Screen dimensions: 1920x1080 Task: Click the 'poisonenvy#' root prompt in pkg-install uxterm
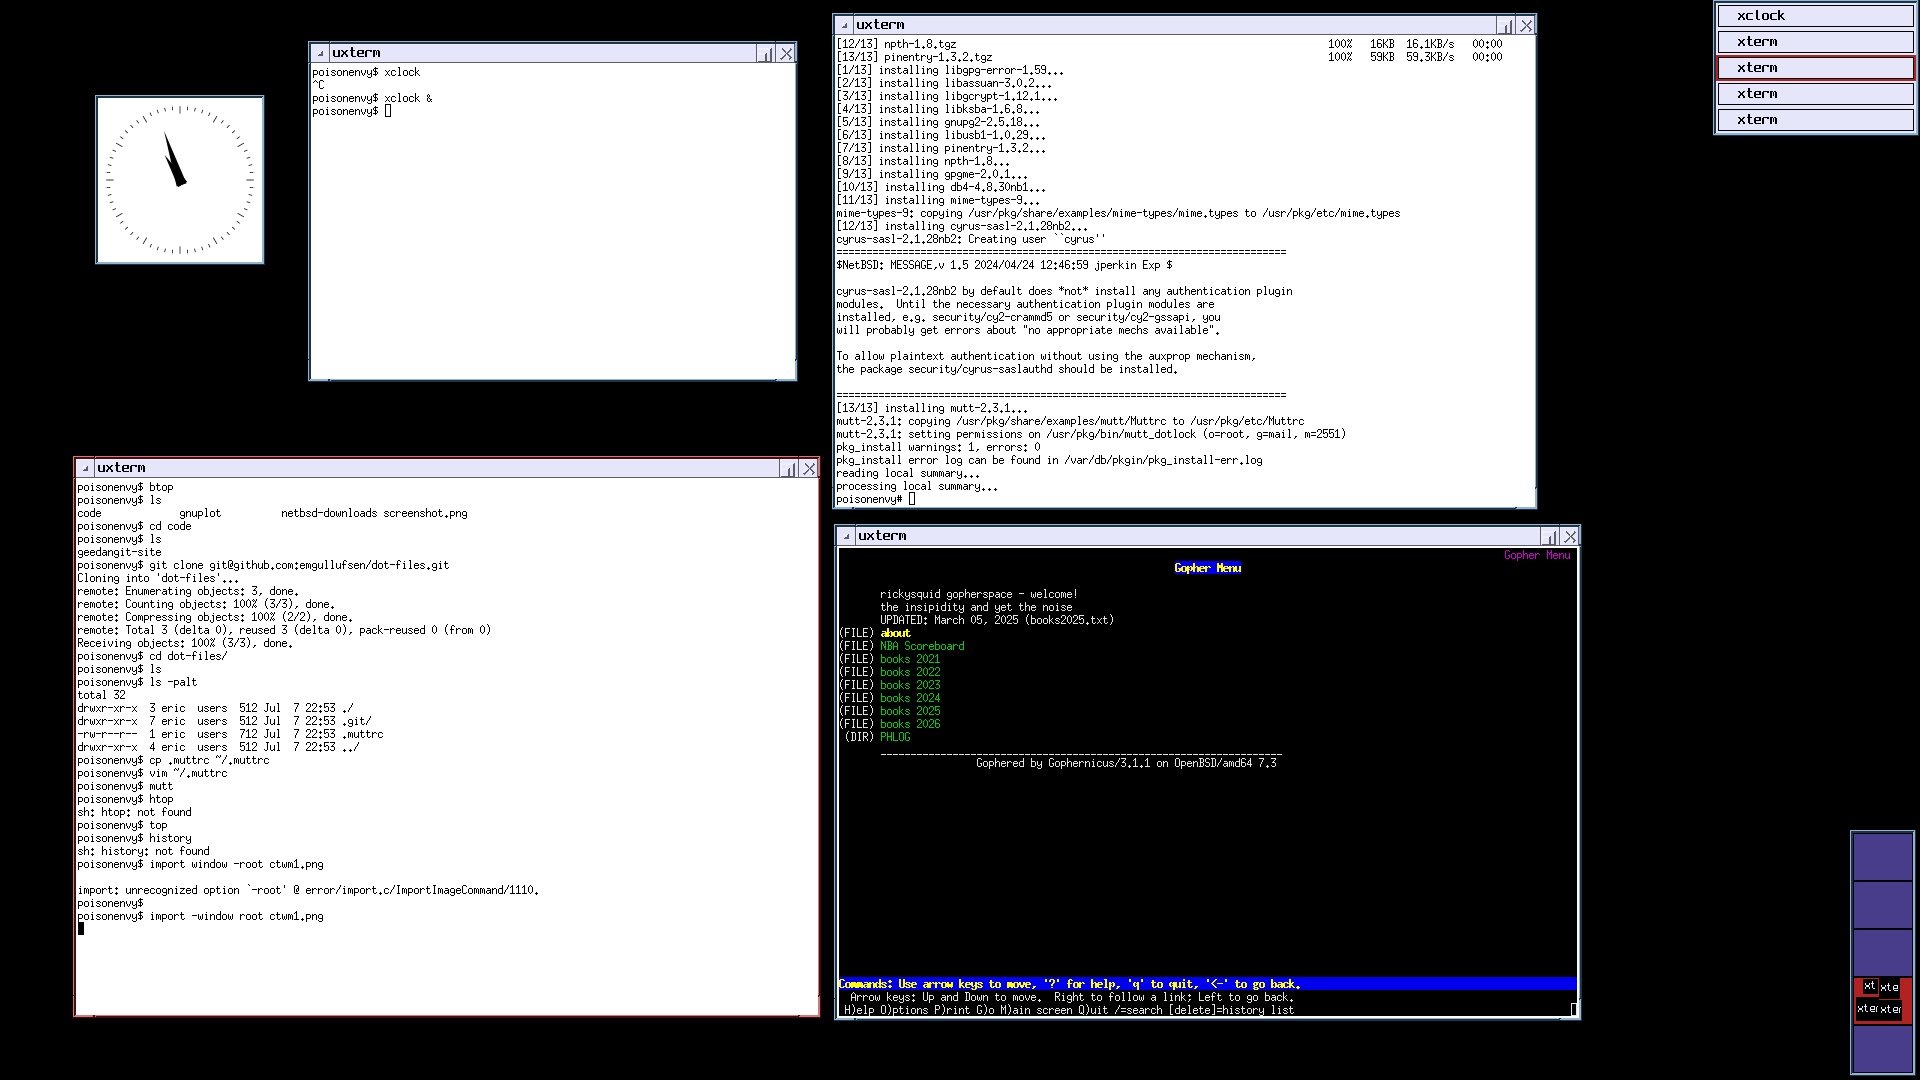click(869, 499)
